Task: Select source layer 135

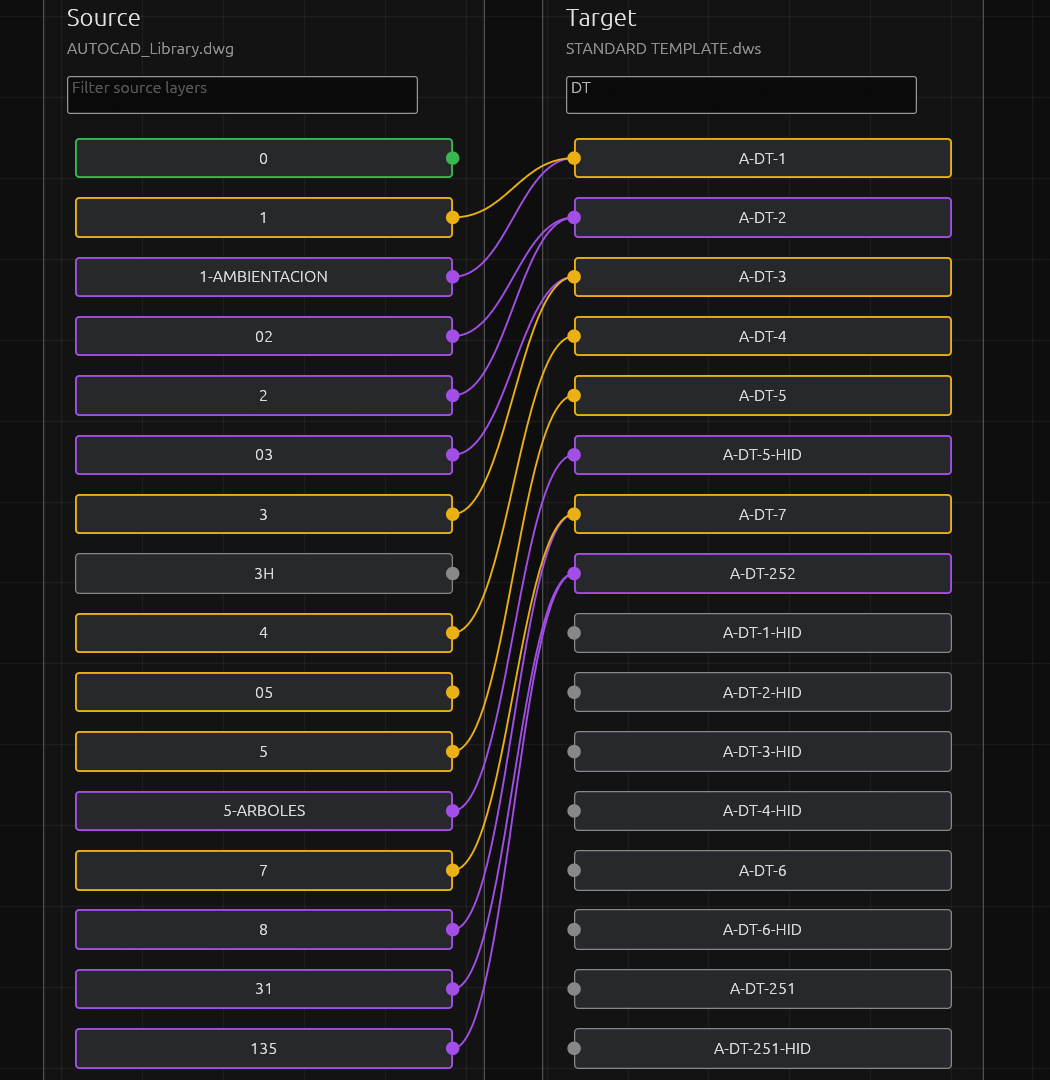Action: click(264, 1048)
